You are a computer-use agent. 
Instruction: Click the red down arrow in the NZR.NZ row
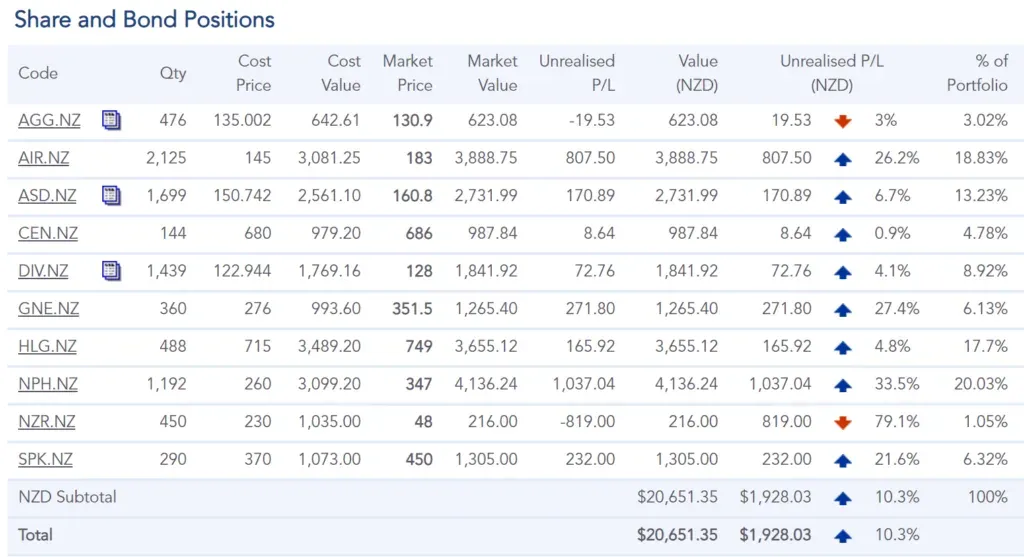tap(842, 422)
